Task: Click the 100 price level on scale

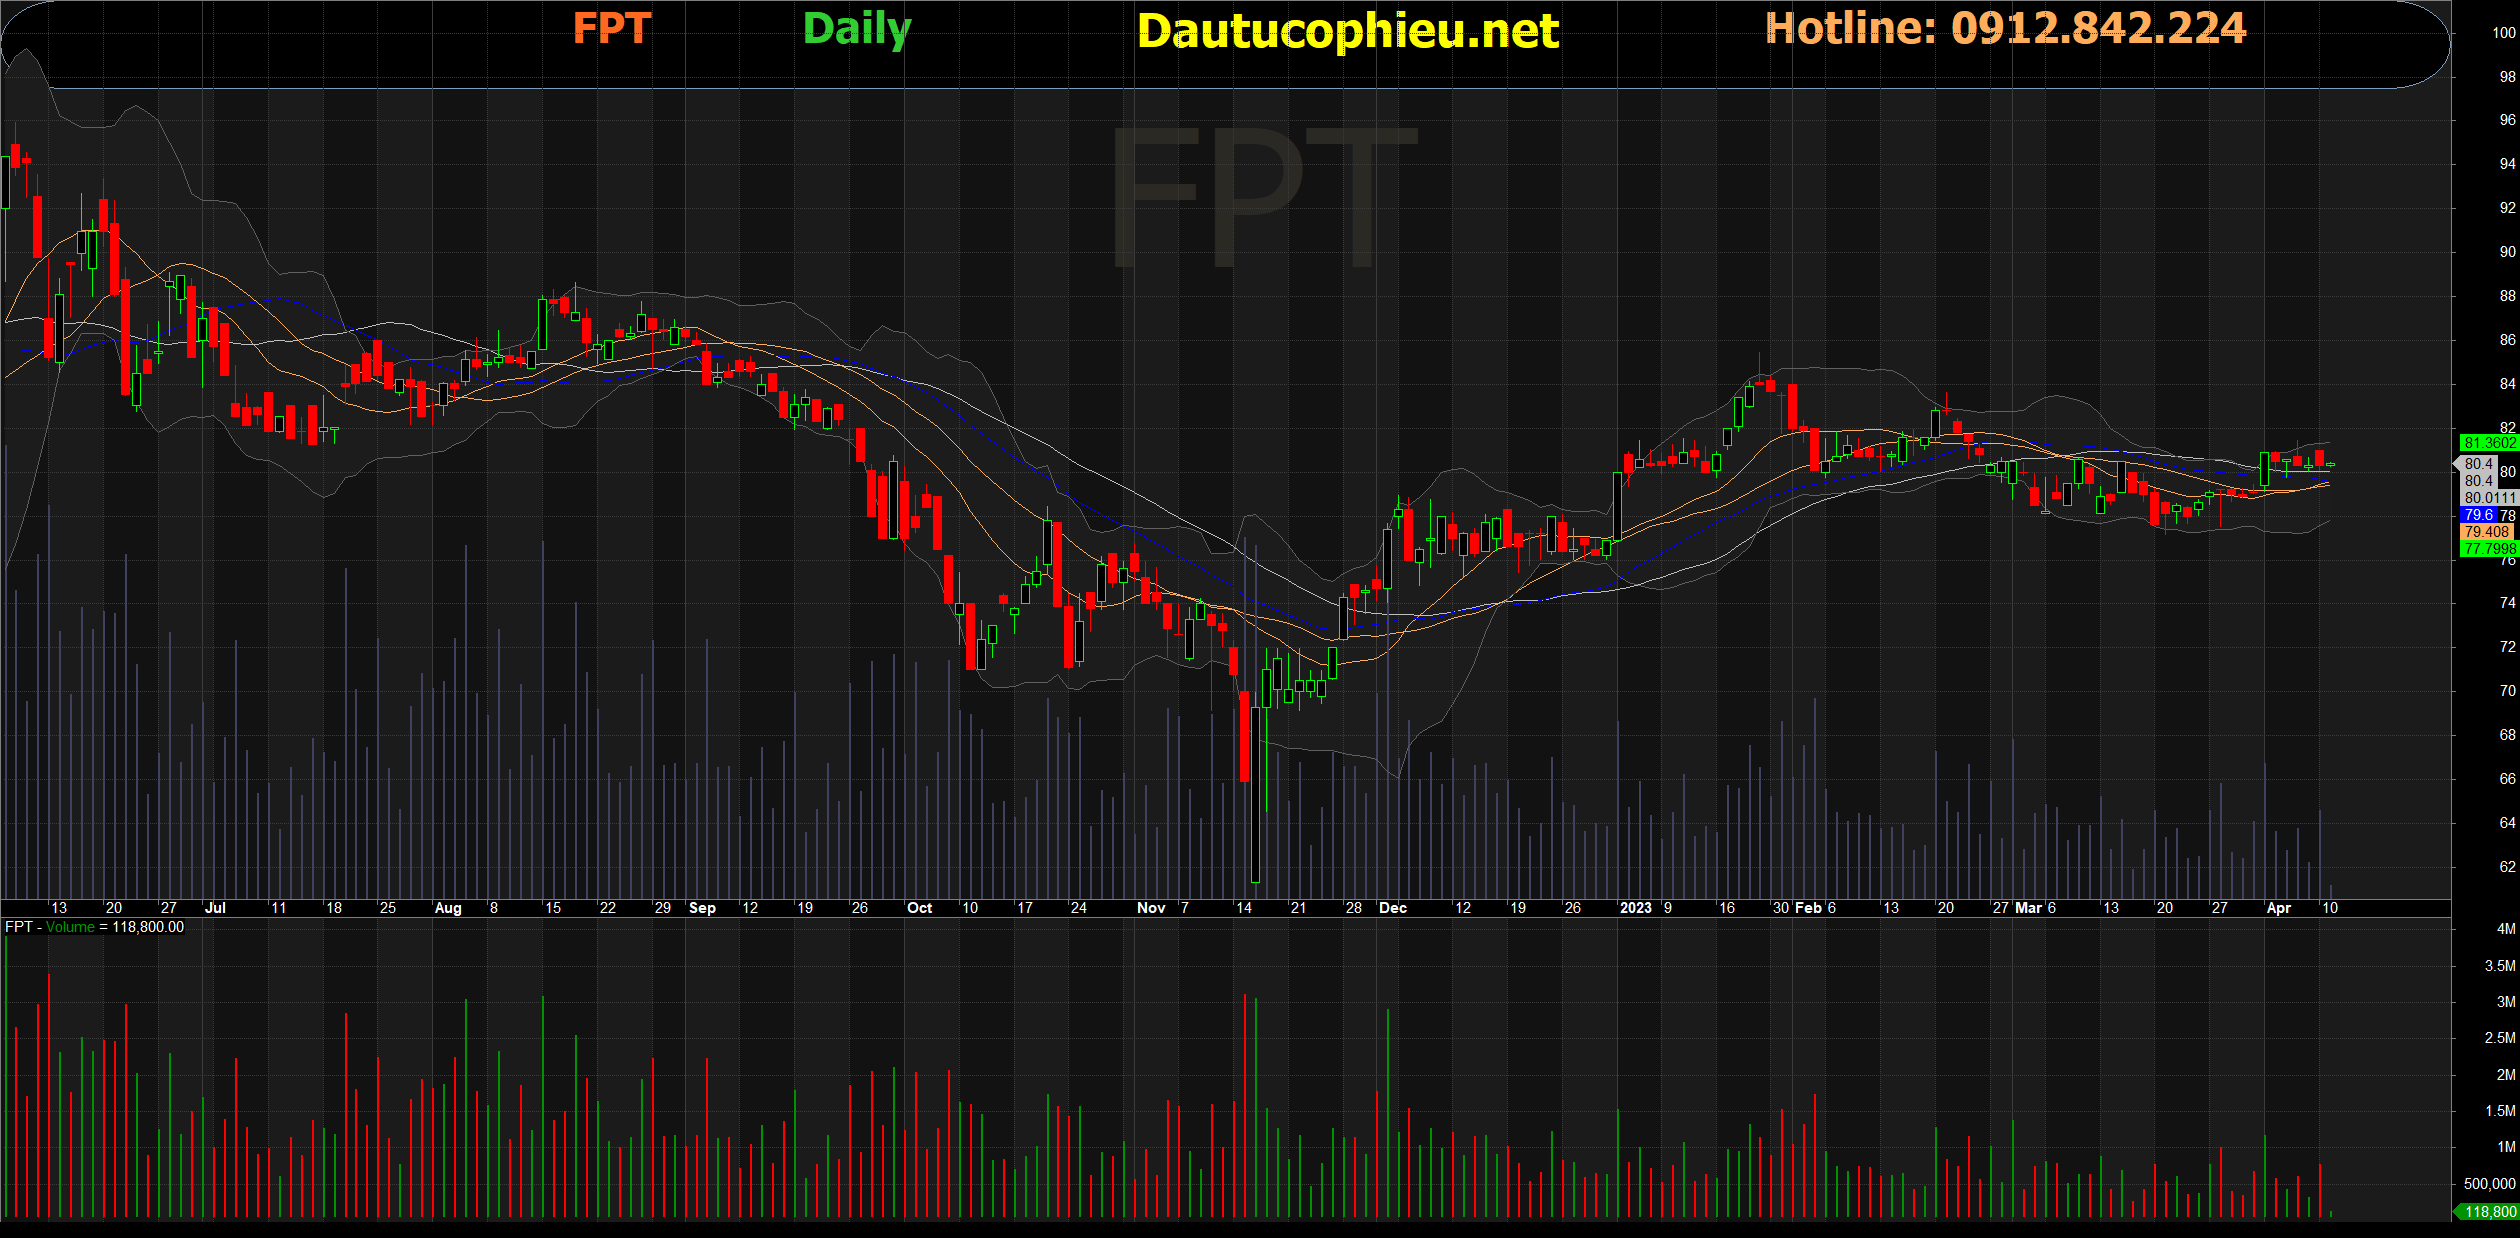Action: [2503, 33]
